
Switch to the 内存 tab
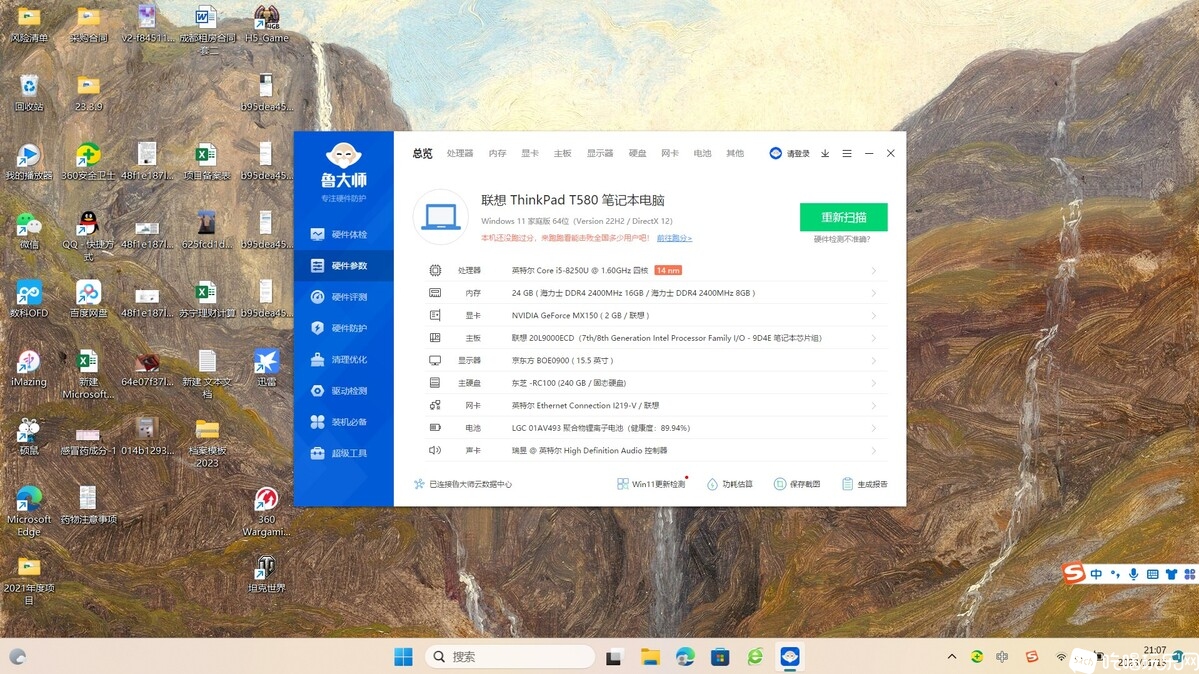point(497,154)
